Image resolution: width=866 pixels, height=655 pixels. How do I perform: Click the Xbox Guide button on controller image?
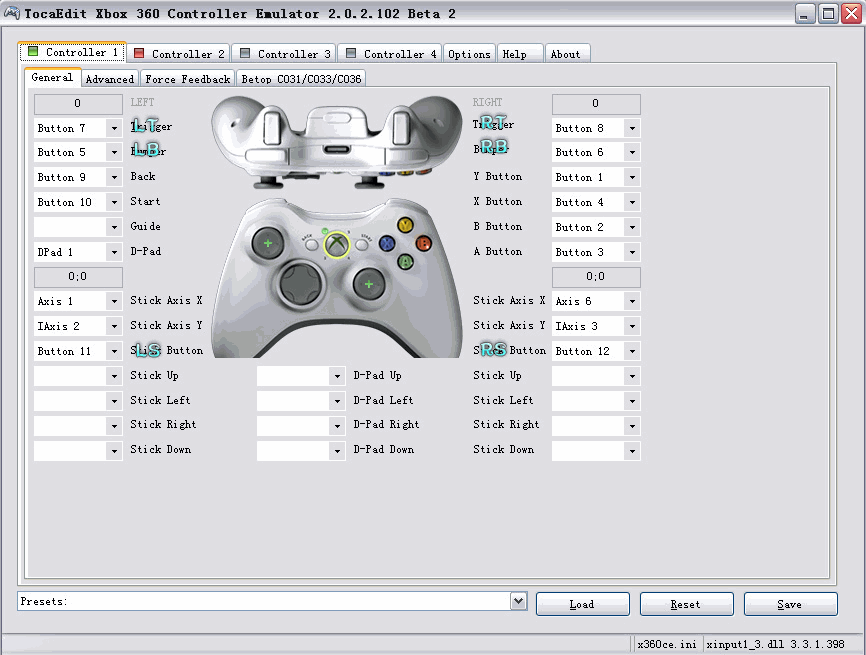click(337, 245)
